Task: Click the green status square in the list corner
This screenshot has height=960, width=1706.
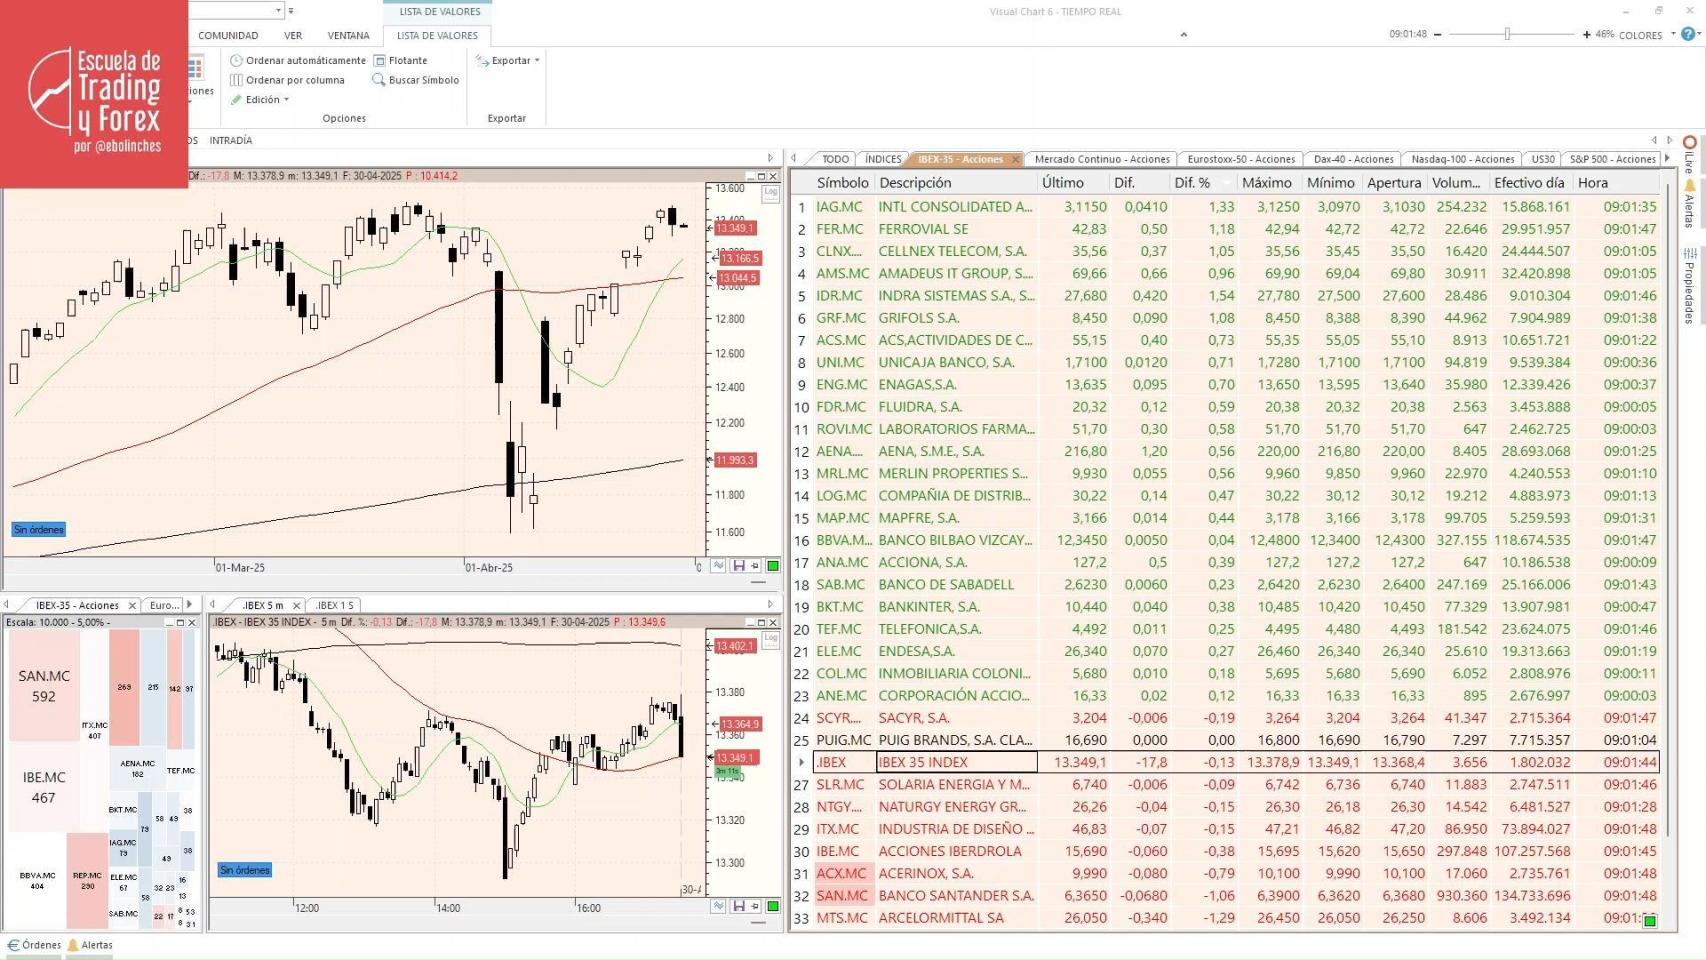Action: [1650, 921]
